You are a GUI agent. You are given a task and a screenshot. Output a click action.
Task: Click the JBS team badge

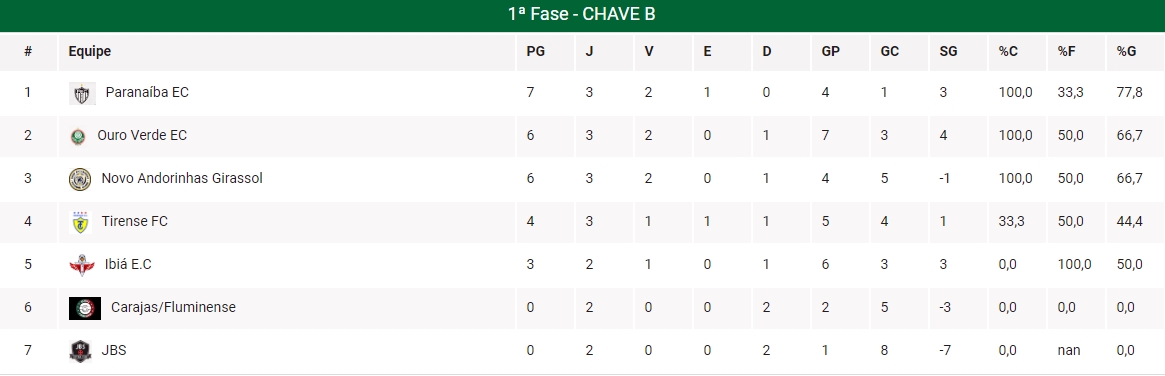[x=79, y=351]
